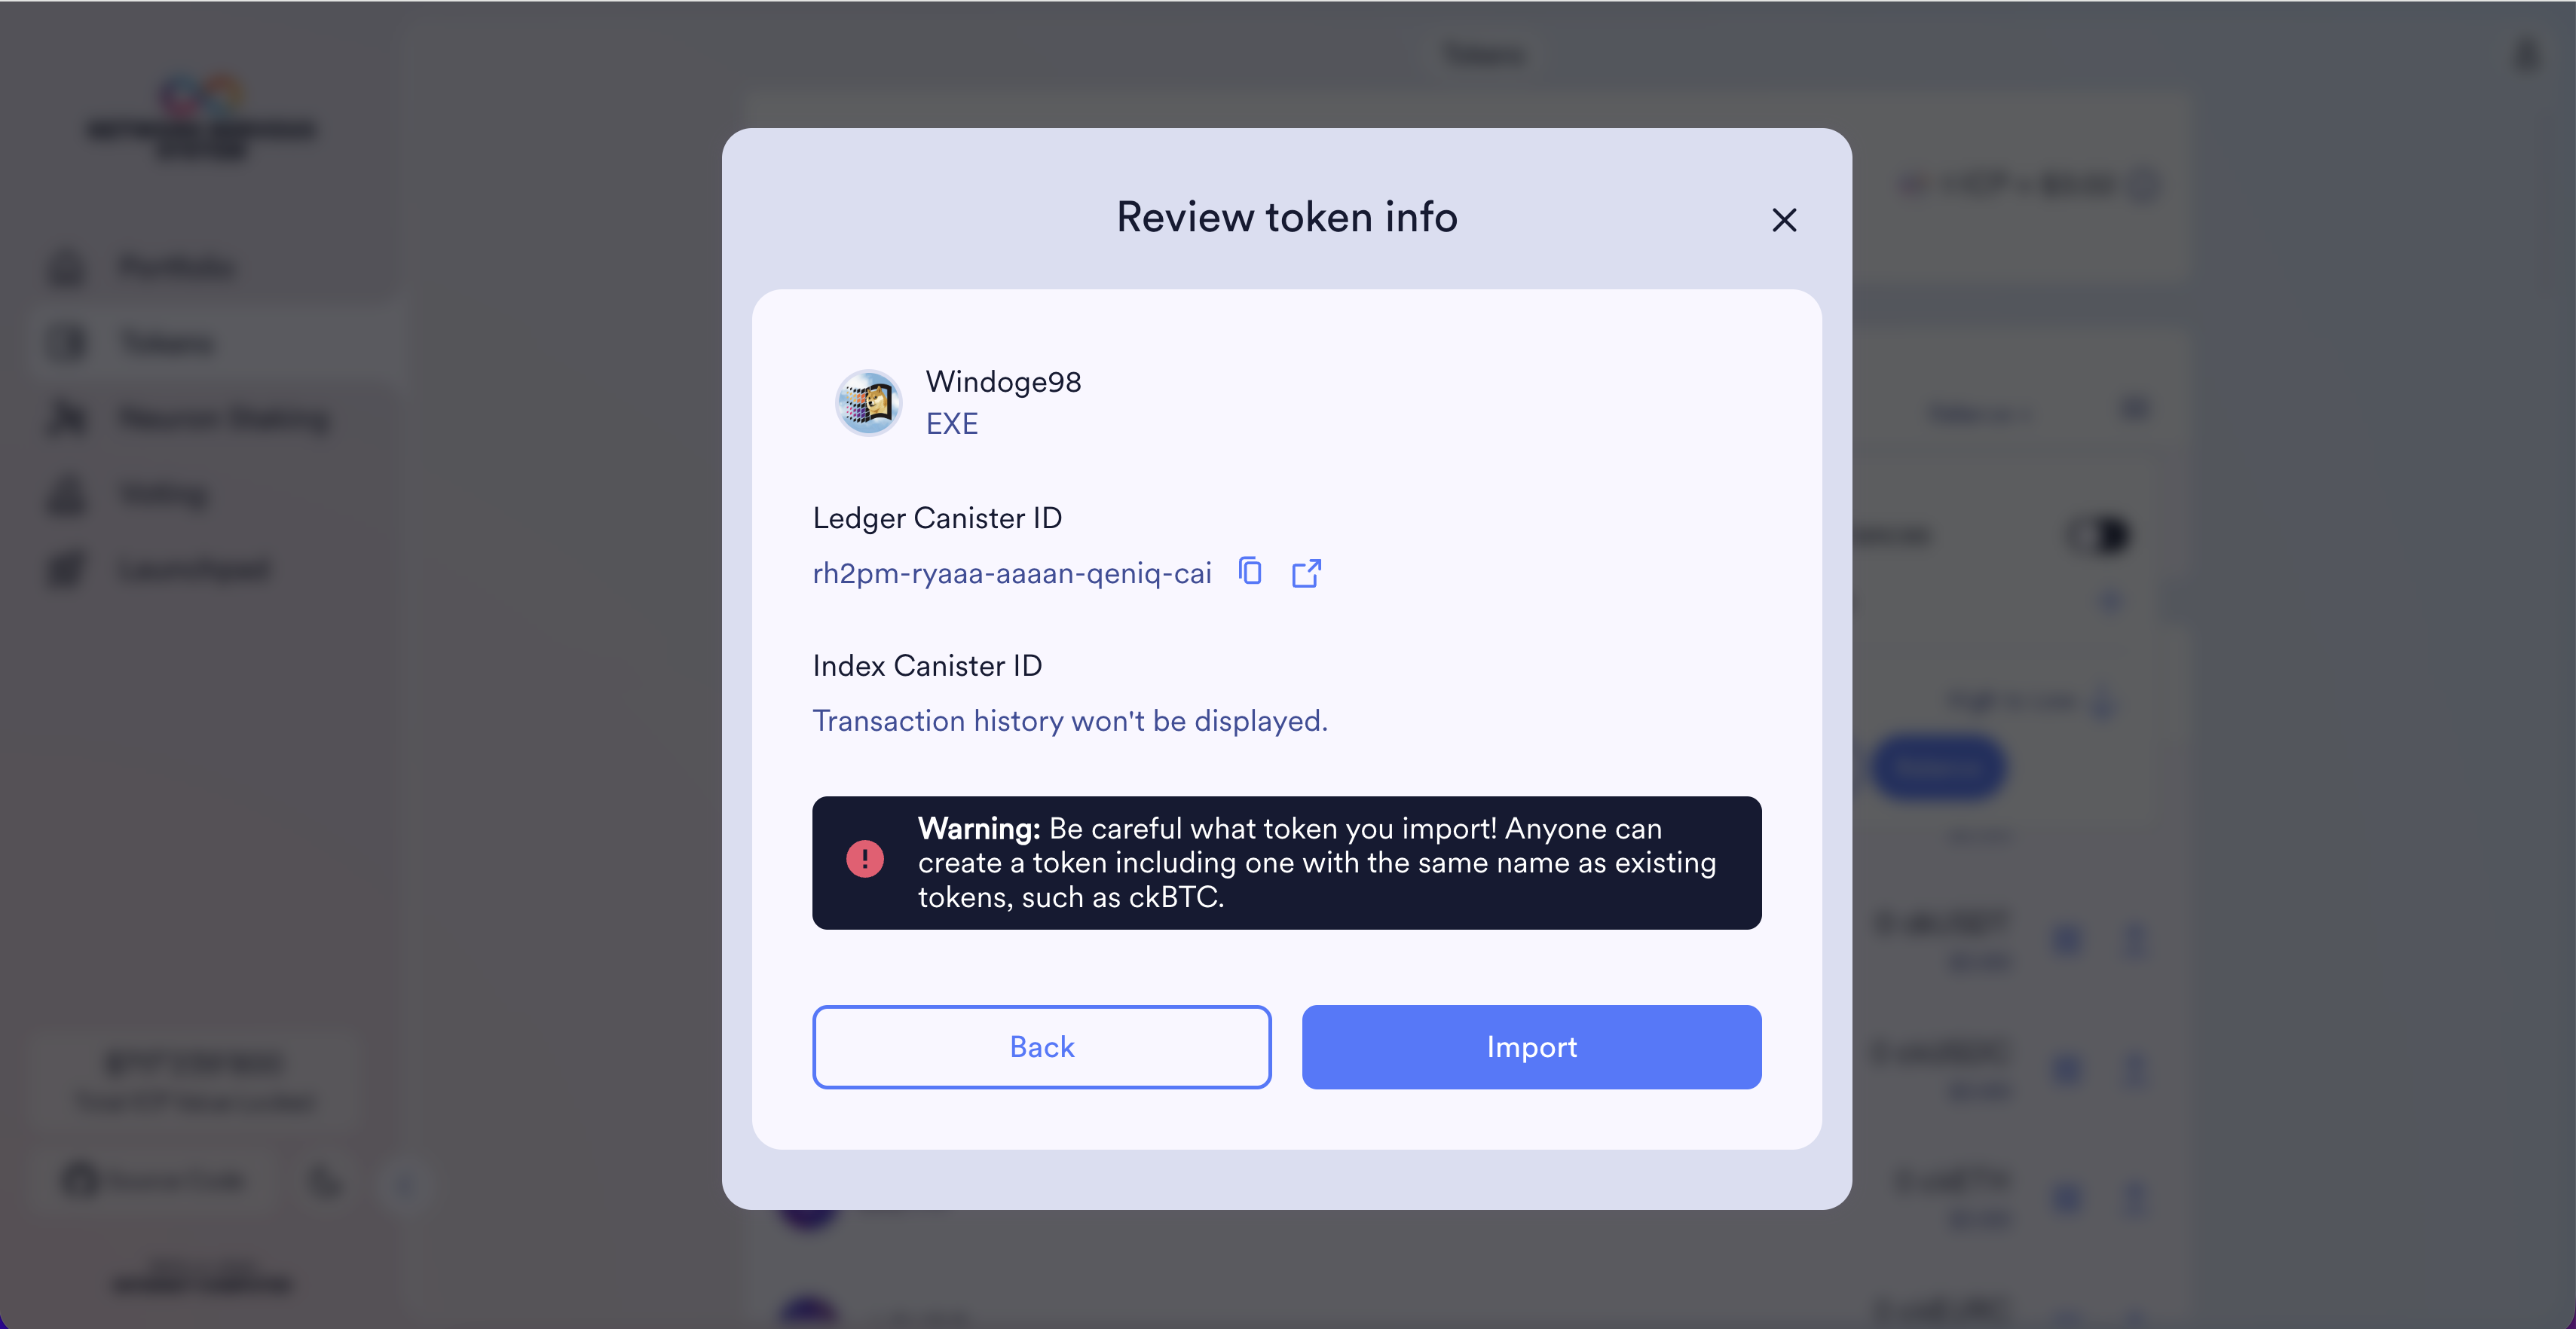This screenshot has width=2576, height=1329.
Task: Click the Portfolio icon in the sidebar
Action: (x=68, y=267)
